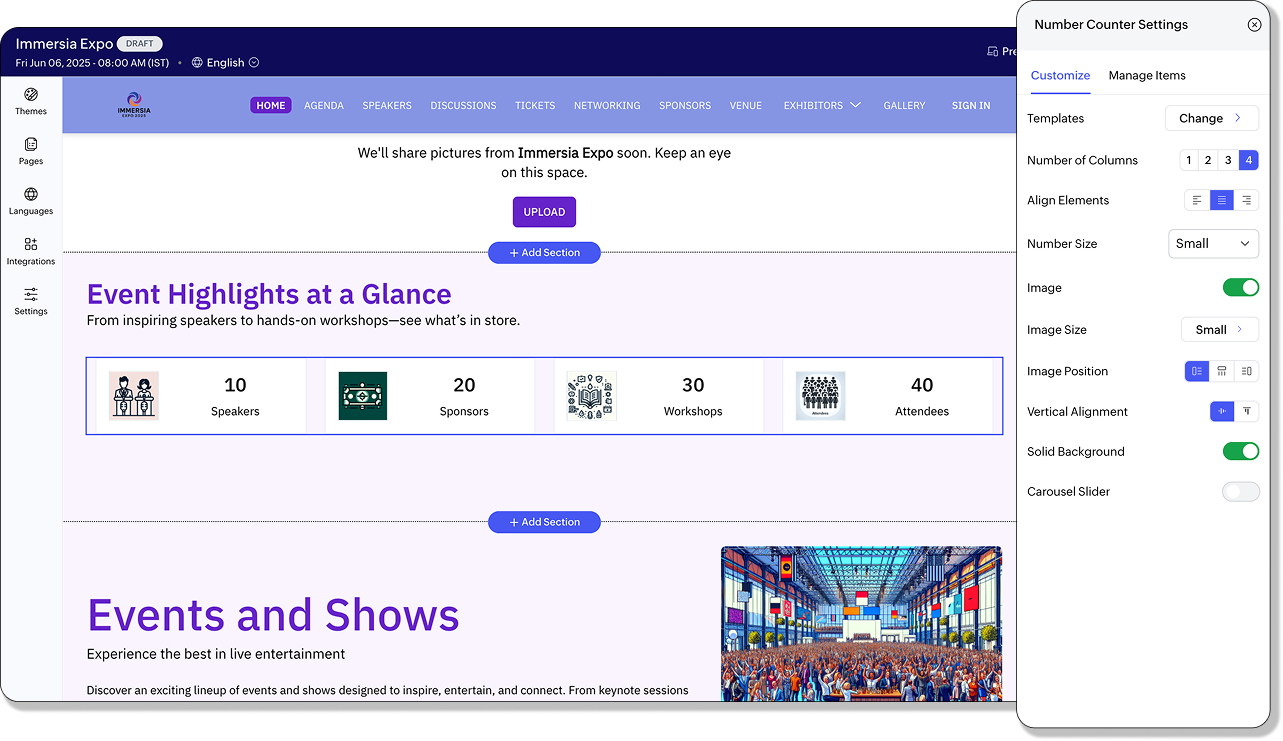Open the GALLERY page
This screenshot has width=1283, height=741.
[x=904, y=105]
